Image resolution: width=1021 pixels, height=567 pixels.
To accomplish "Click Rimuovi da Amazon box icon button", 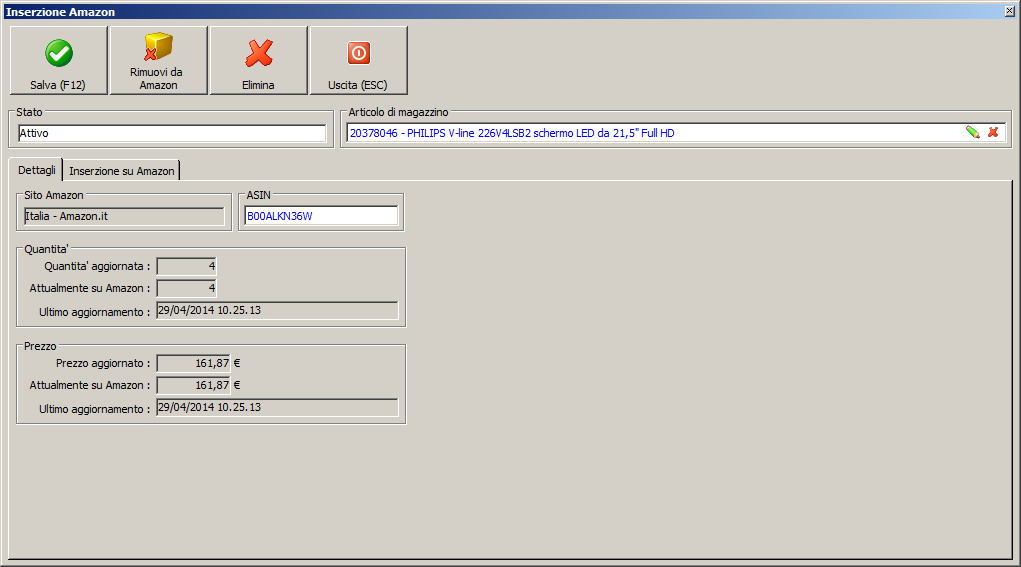I will (x=158, y=61).
